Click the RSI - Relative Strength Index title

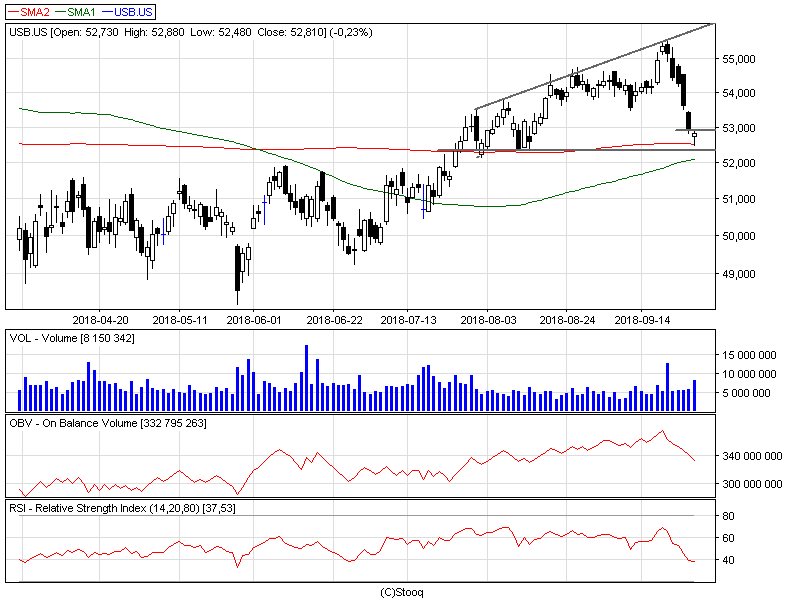pyautogui.click(x=122, y=509)
